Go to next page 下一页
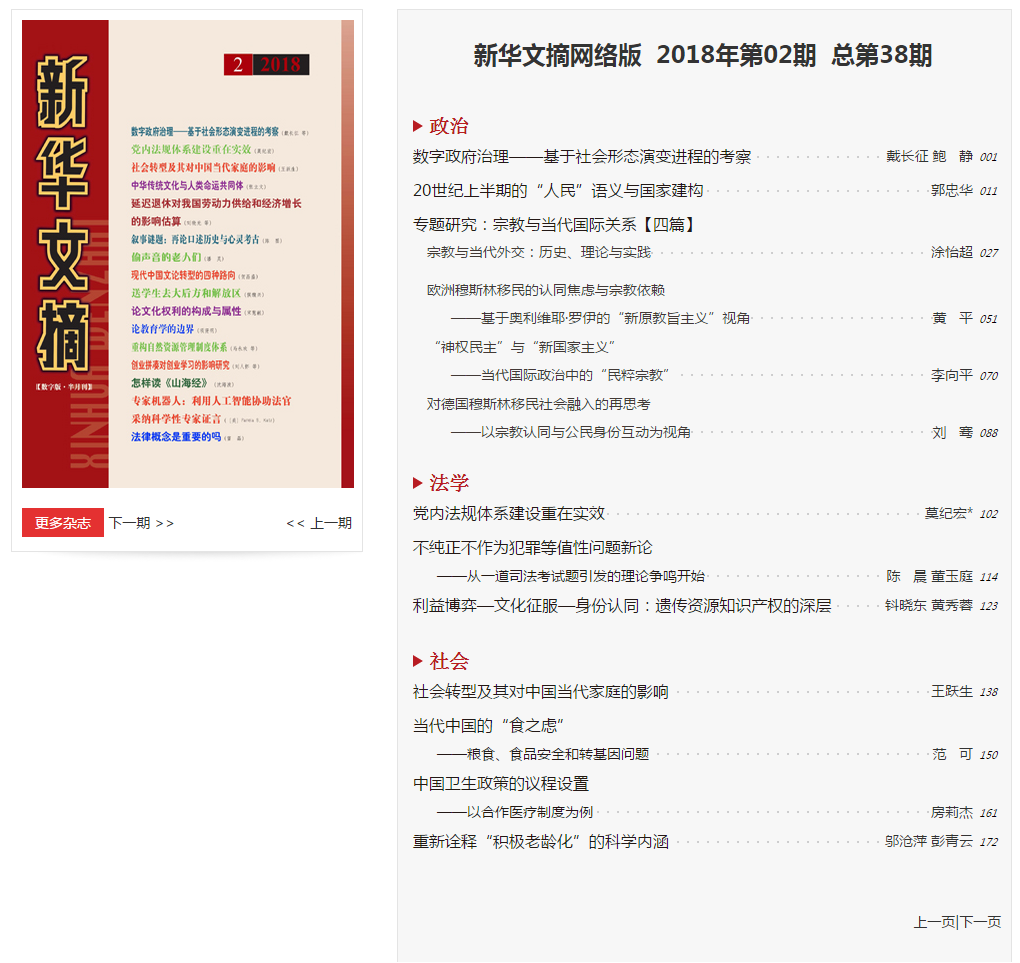The width and height of the screenshot is (1020, 963). point(980,922)
